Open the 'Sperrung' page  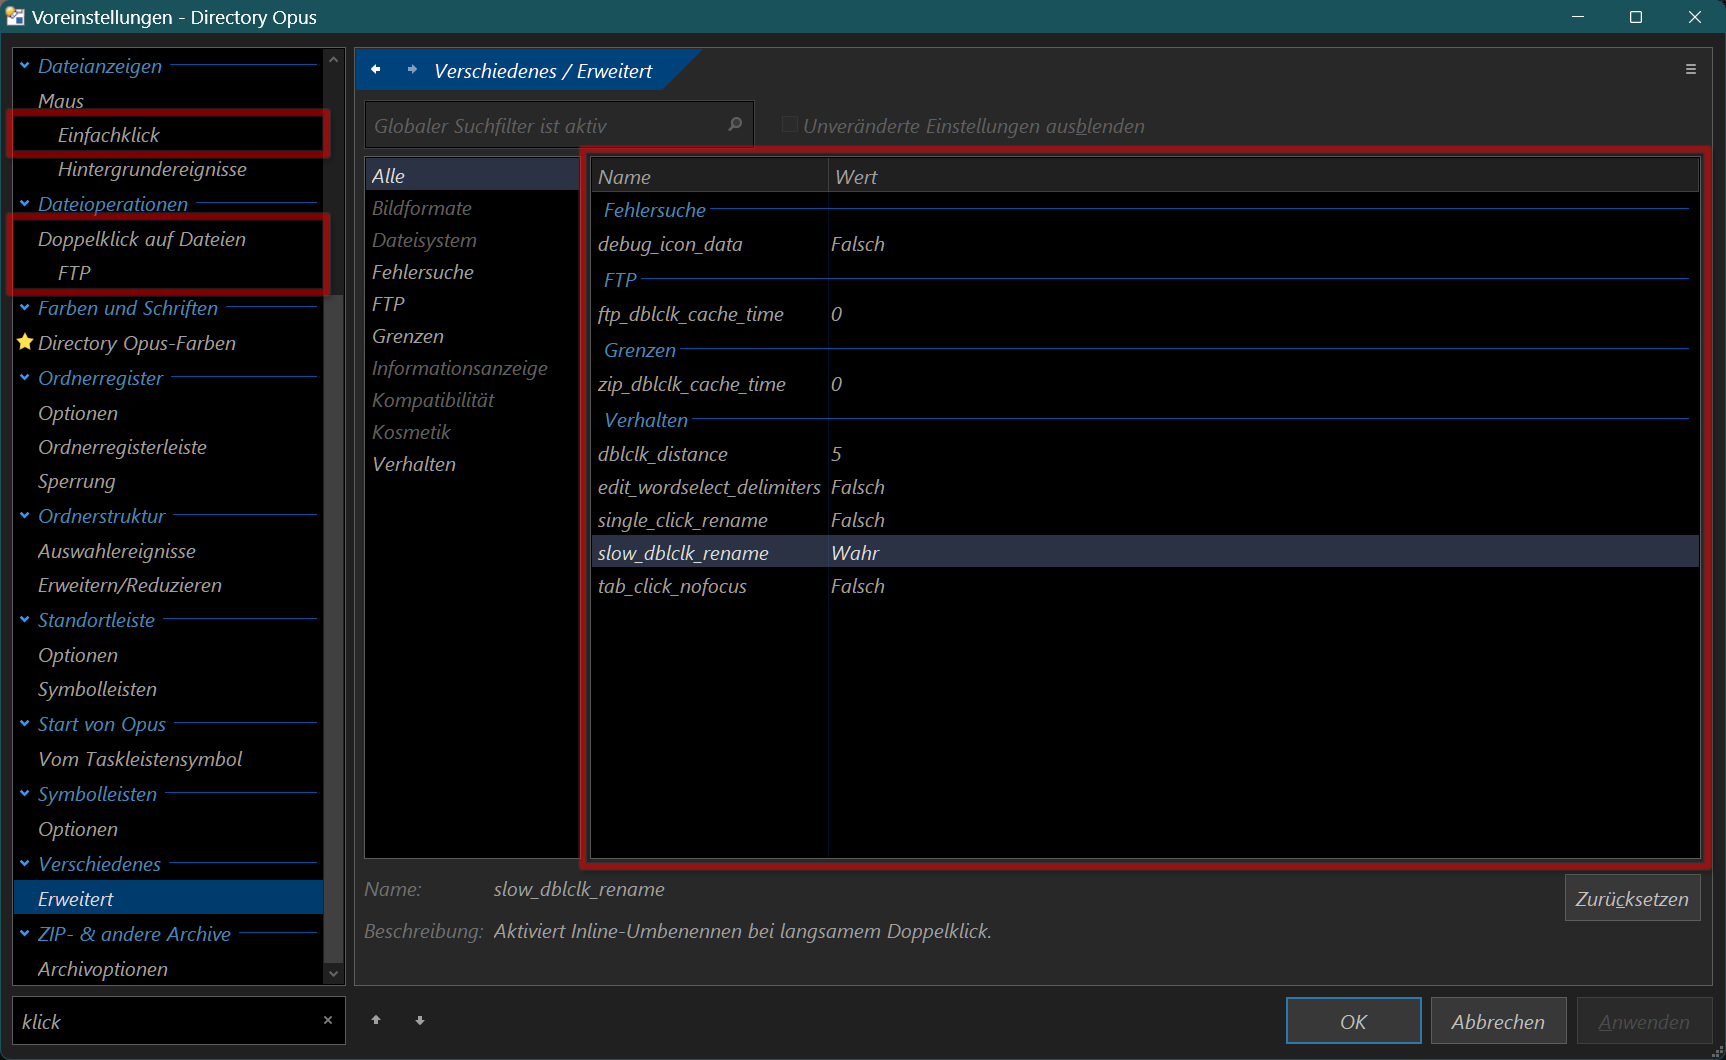coord(168,481)
